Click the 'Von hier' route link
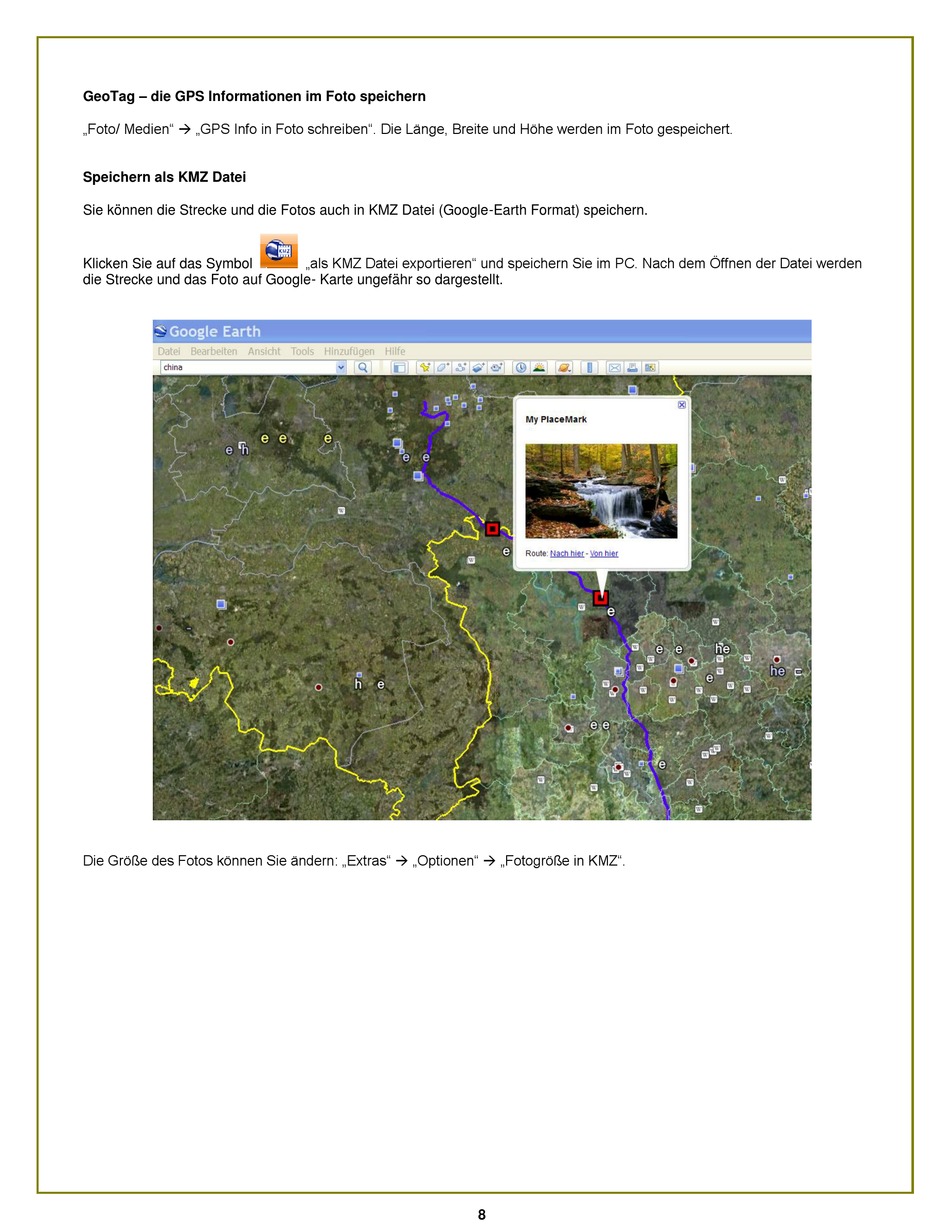The height and width of the screenshot is (1229, 950). [x=604, y=553]
